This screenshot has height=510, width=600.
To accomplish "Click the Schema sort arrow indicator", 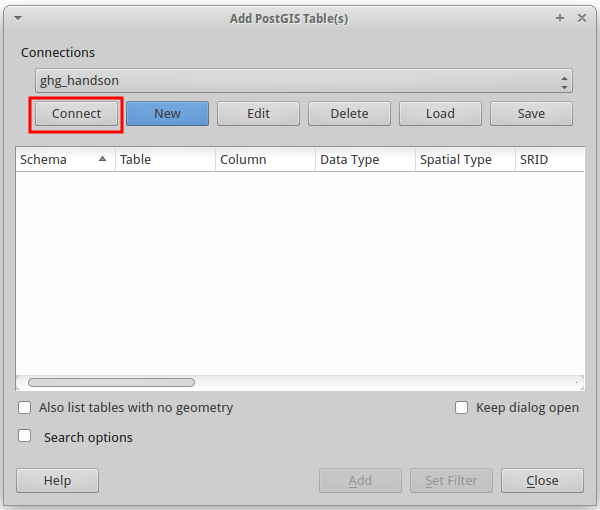I will coord(102,159).
